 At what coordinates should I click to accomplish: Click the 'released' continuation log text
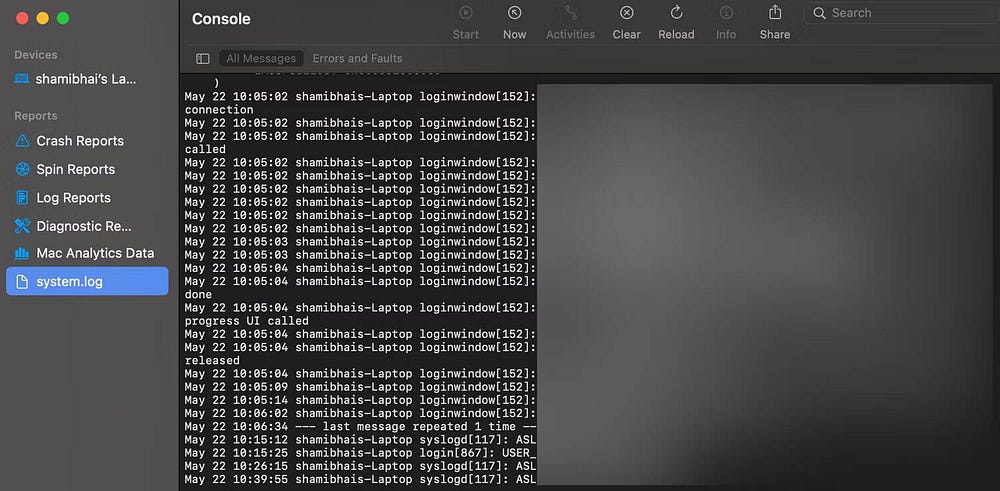pos(212,361)
